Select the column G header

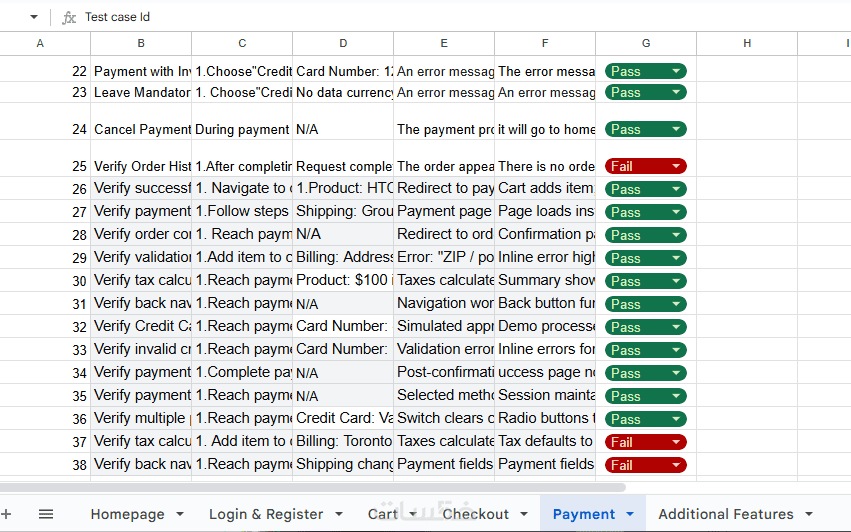(646, 43)
